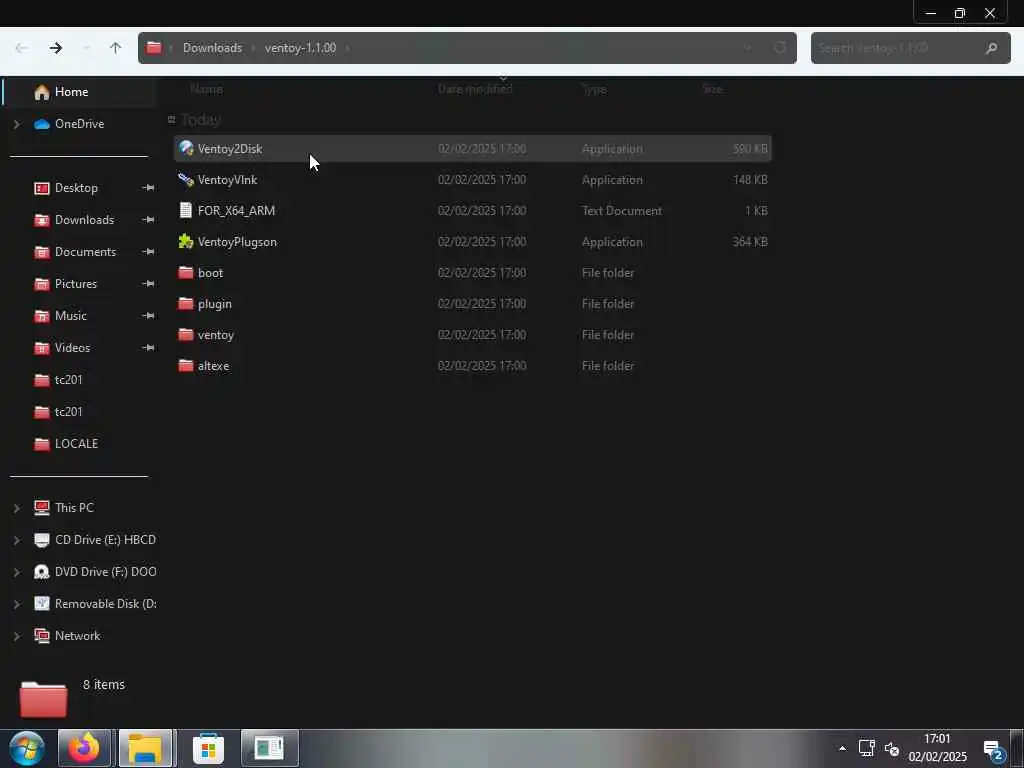Unpin Desktop from quick access
This screenshot has width=1024, height=768.
click(148, 188)
